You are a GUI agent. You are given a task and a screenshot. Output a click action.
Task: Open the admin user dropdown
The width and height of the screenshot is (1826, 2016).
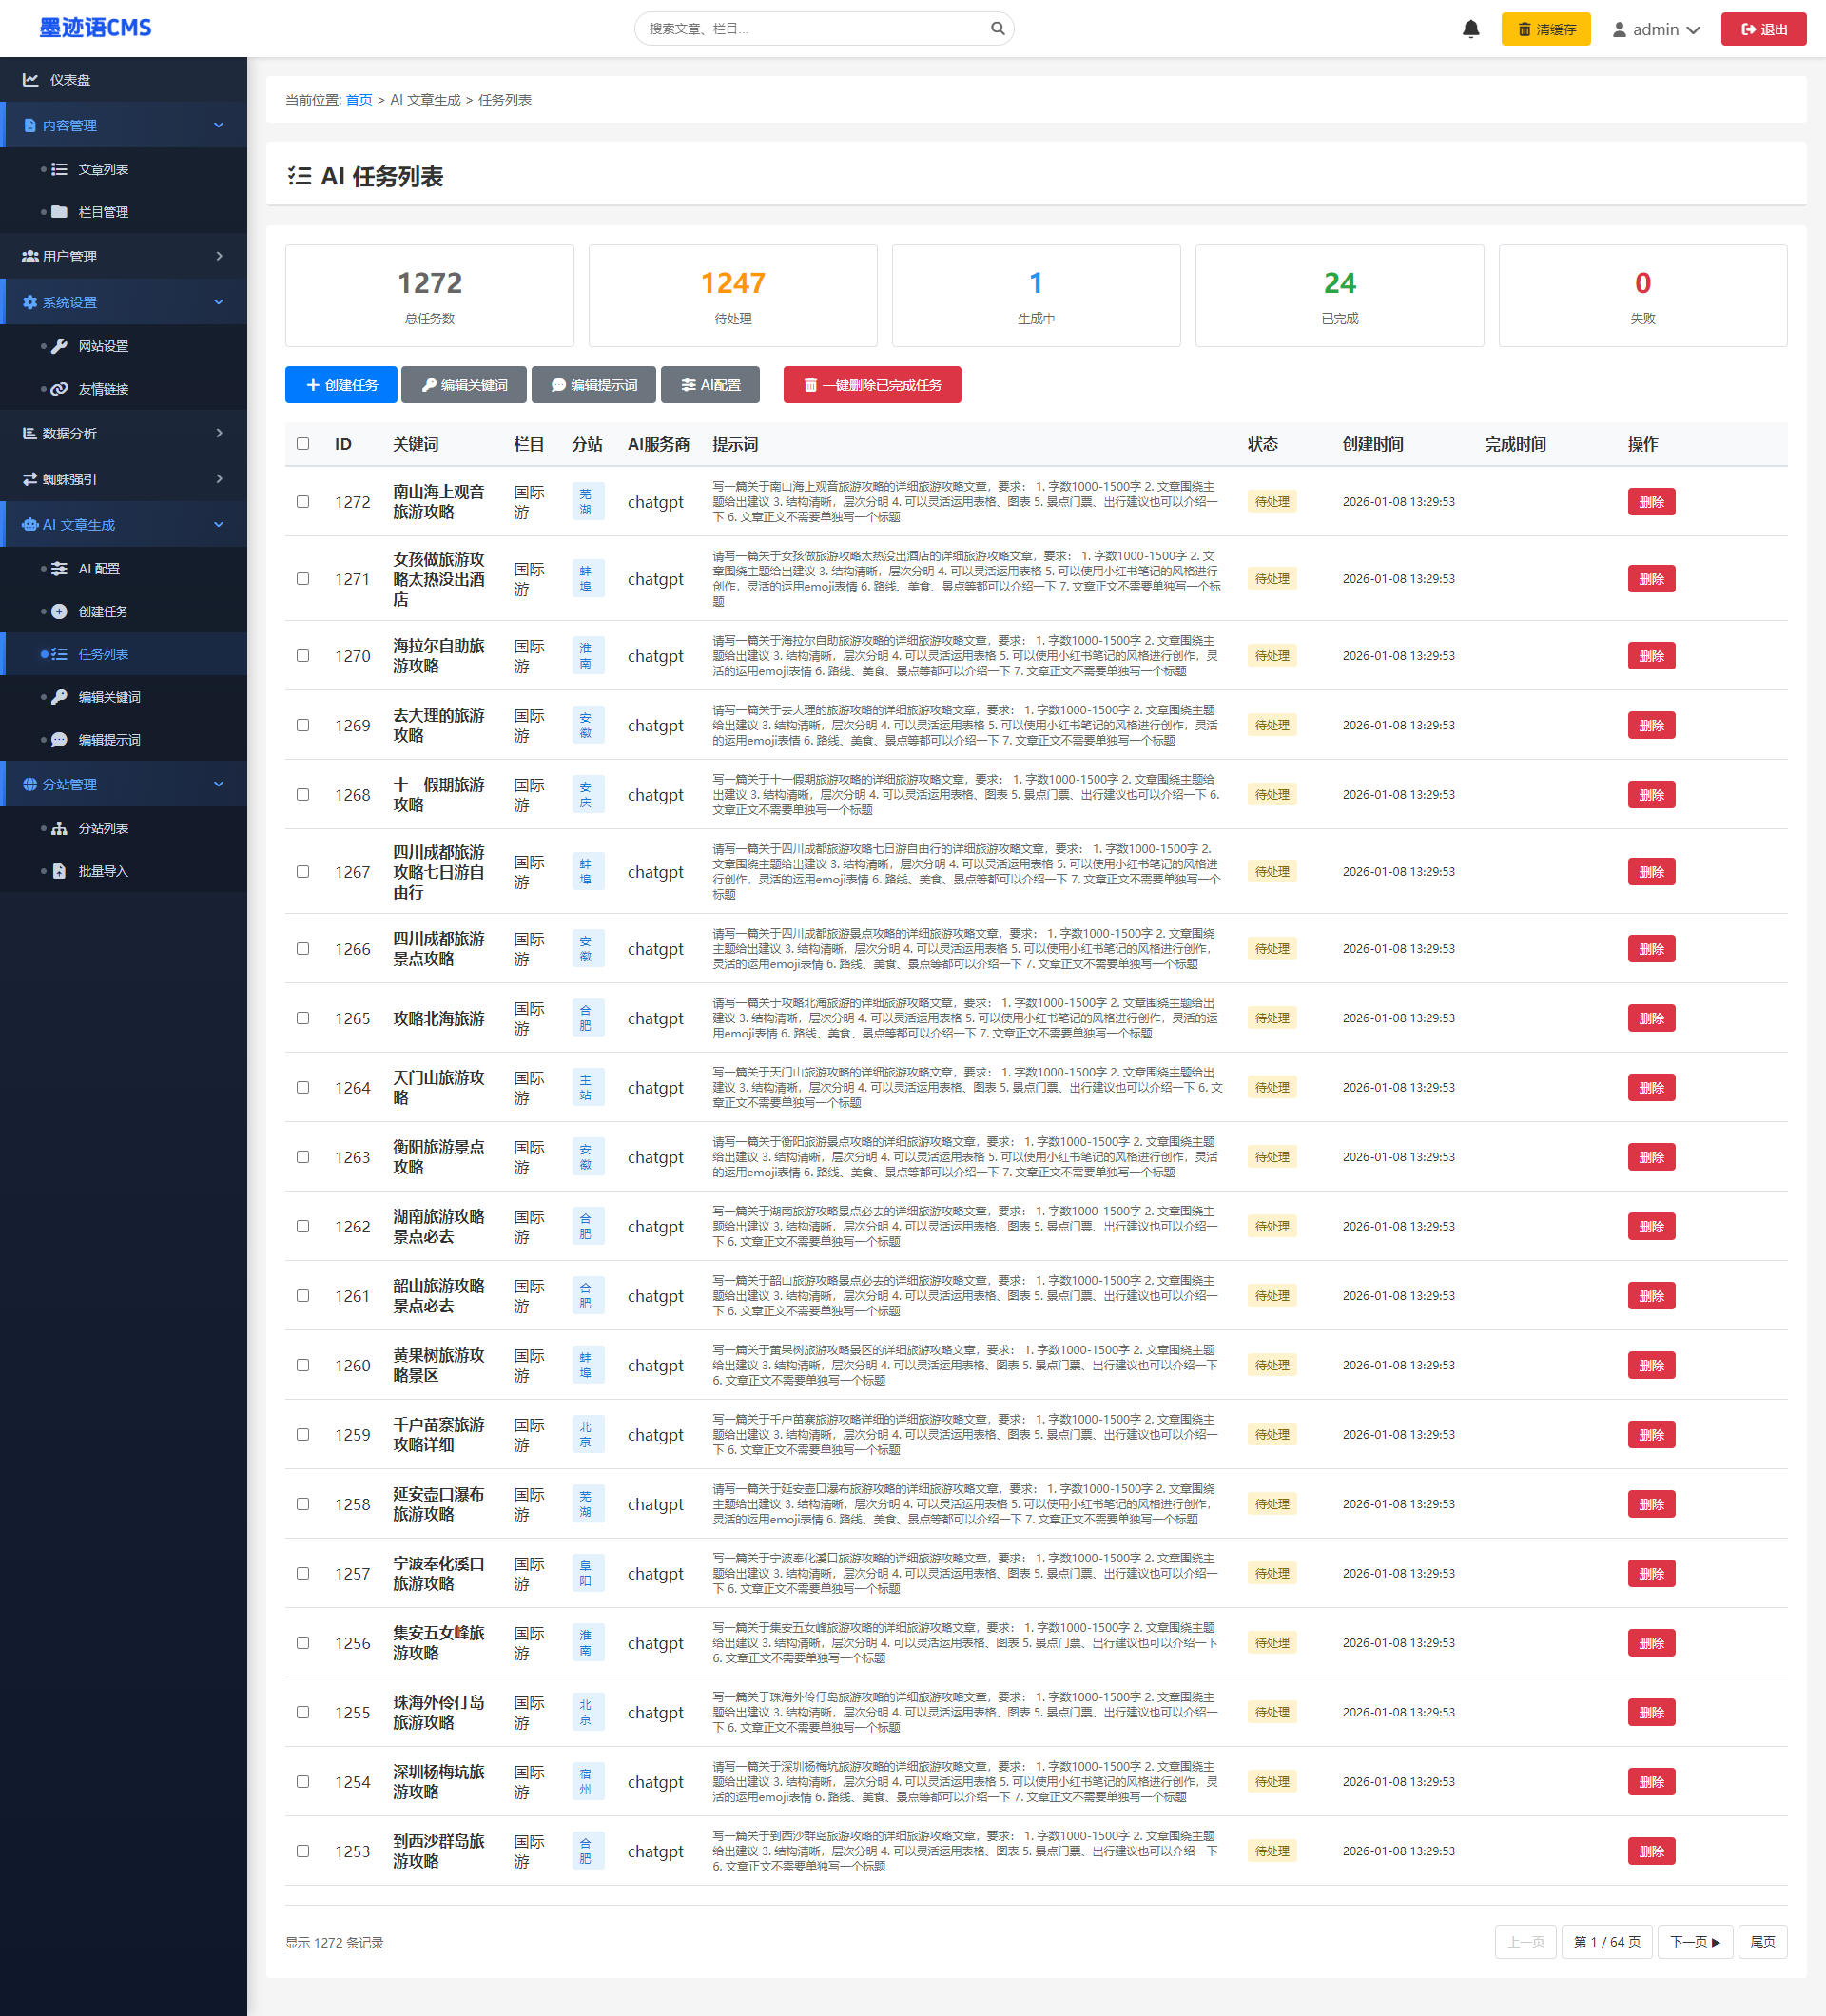tap(1656, 29)
